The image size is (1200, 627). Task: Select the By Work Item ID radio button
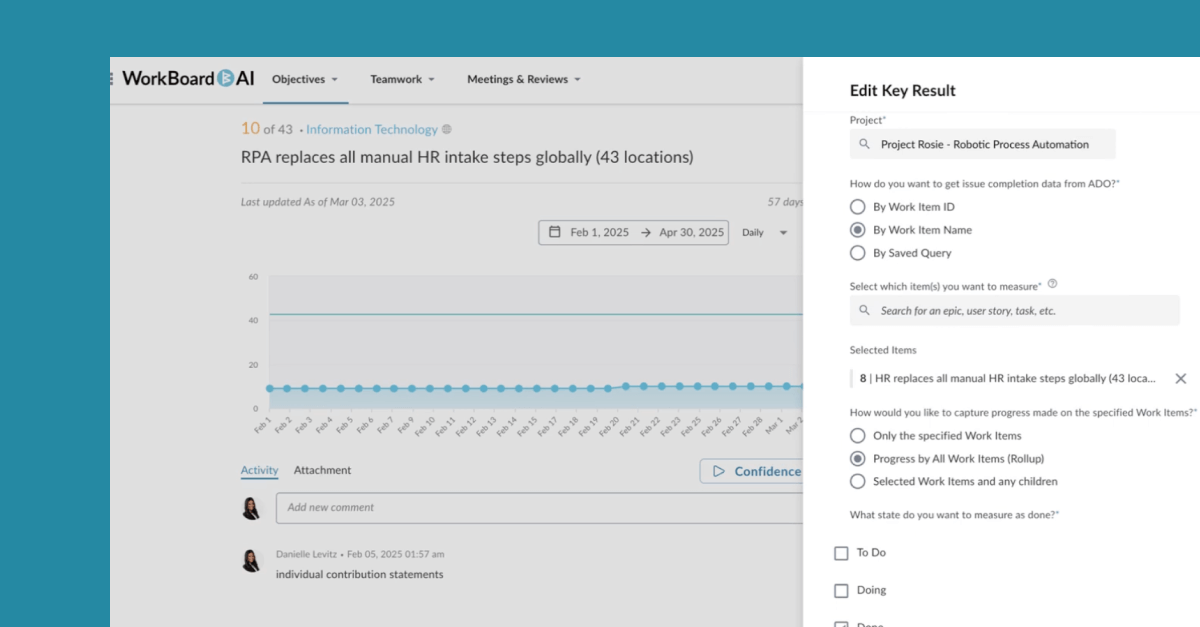857,206
